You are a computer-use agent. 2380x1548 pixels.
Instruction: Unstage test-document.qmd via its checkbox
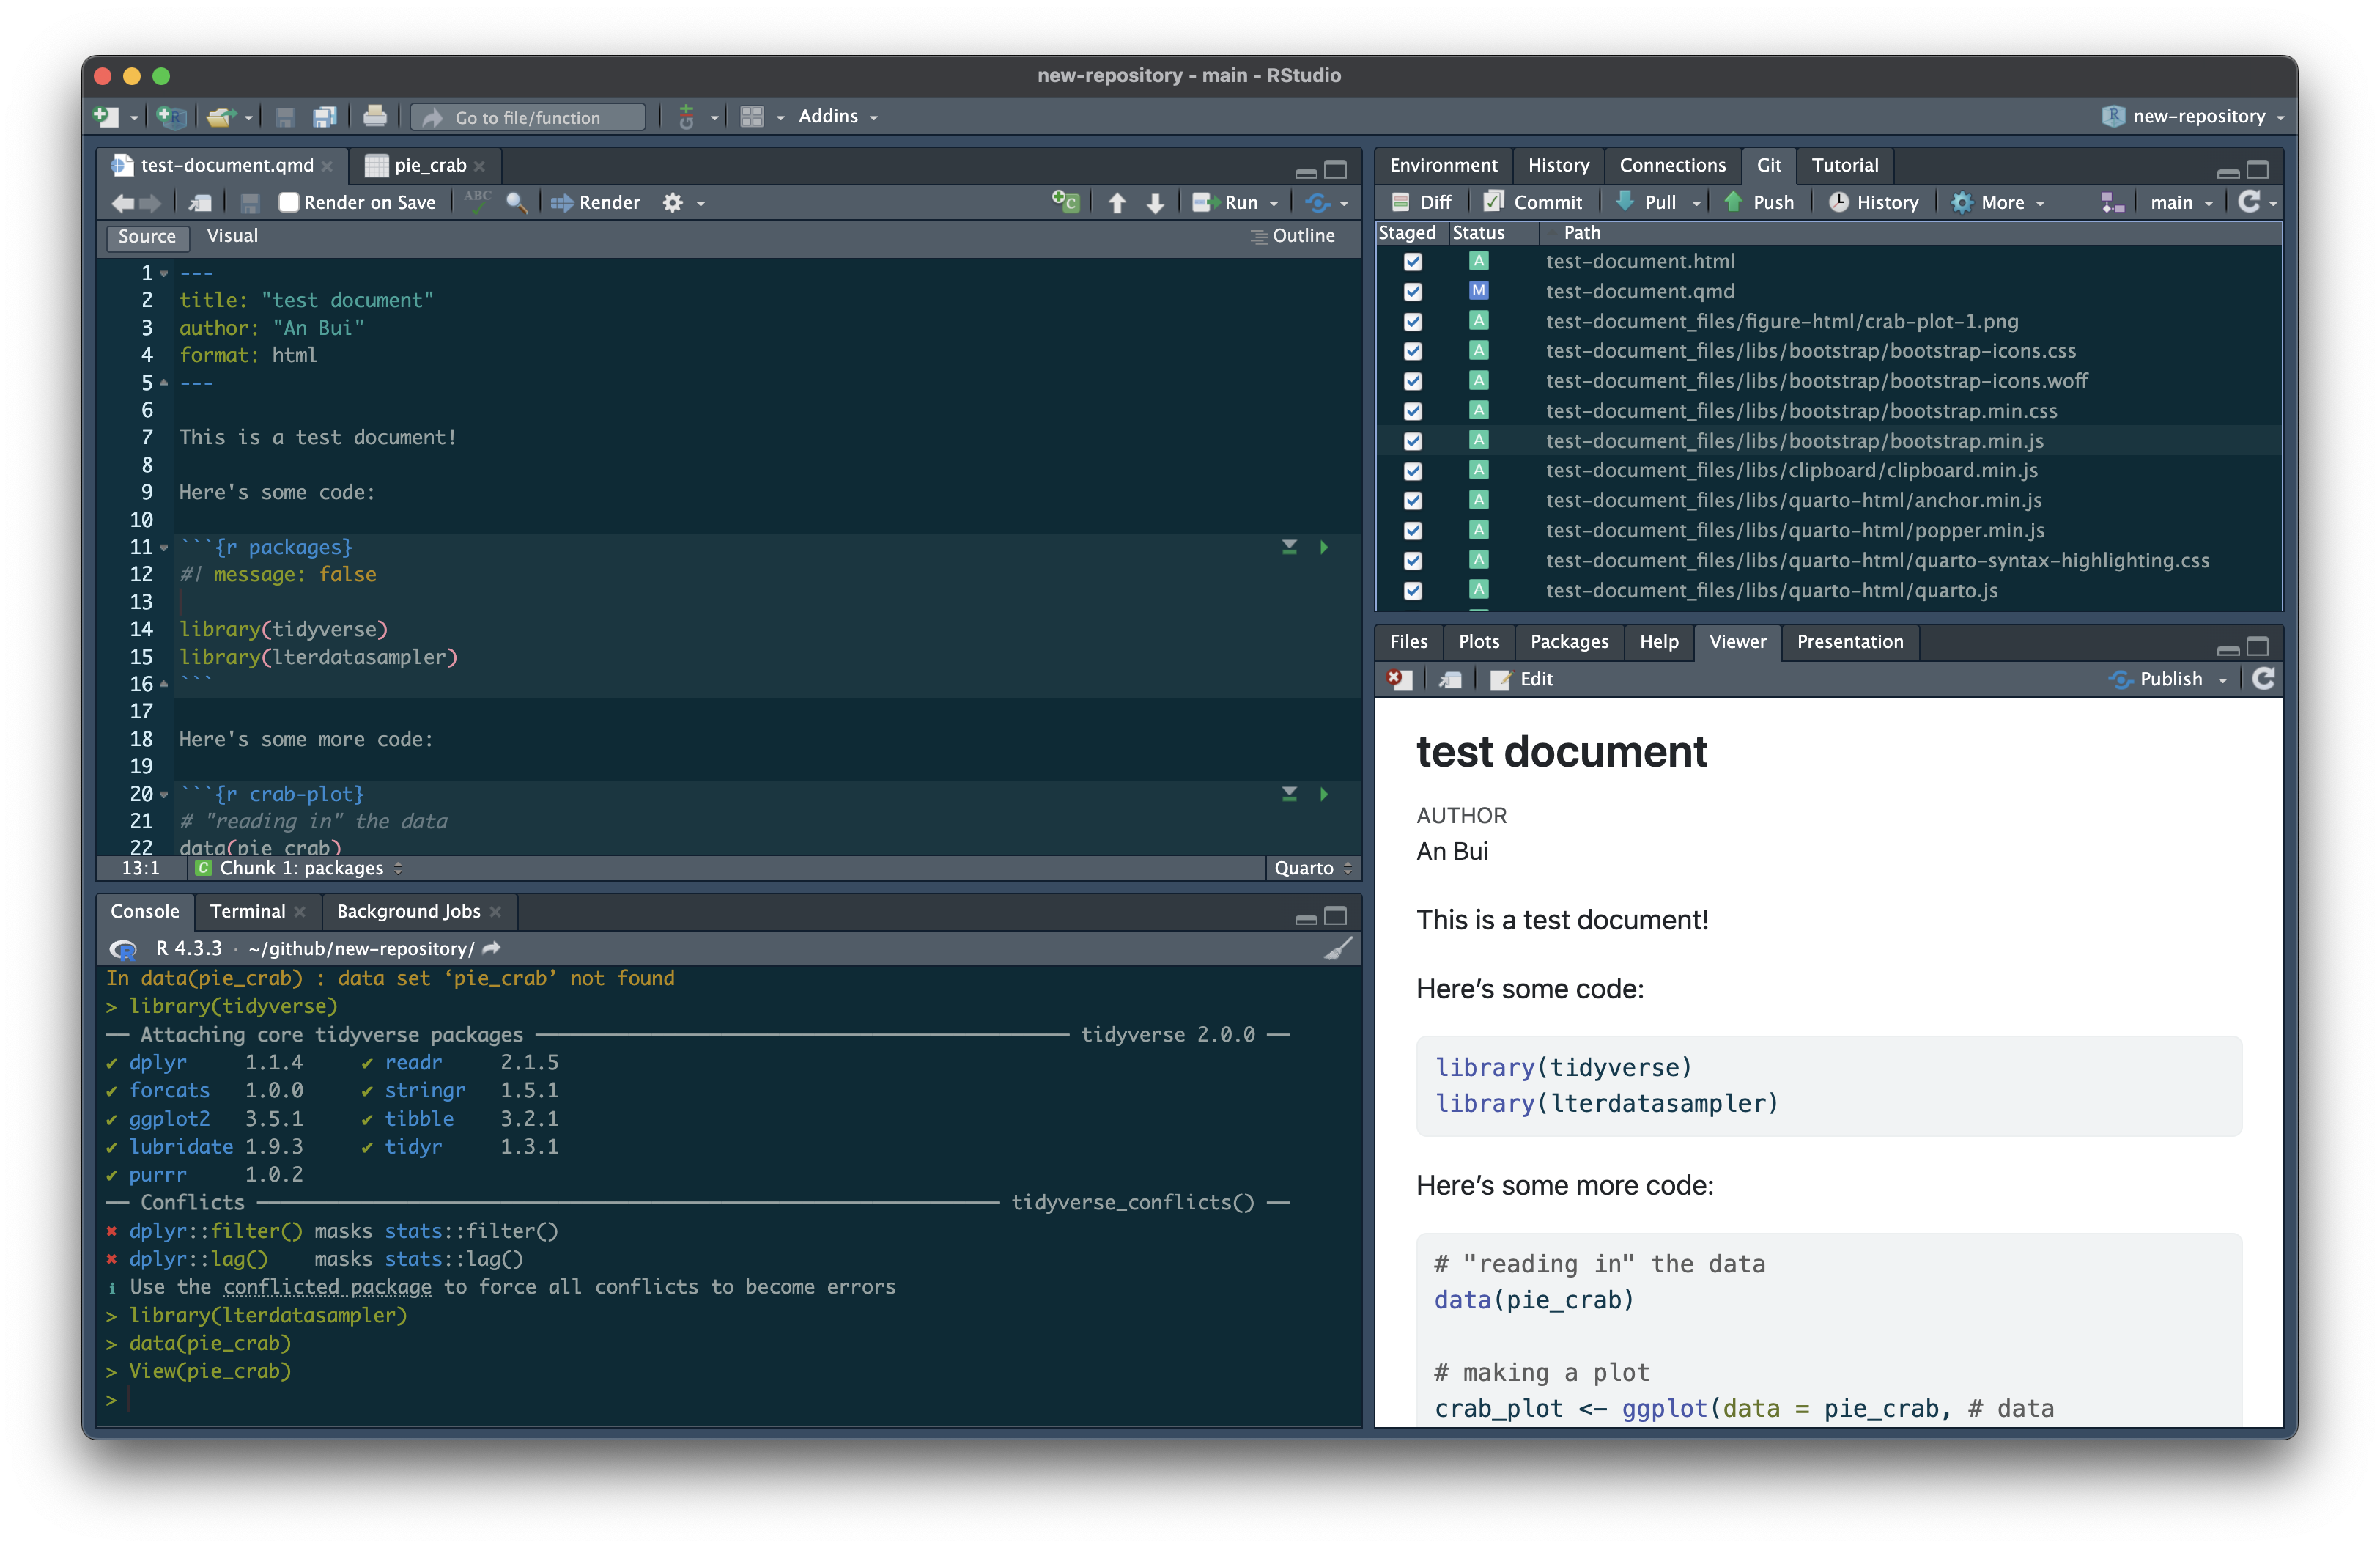coord(1412,292)
